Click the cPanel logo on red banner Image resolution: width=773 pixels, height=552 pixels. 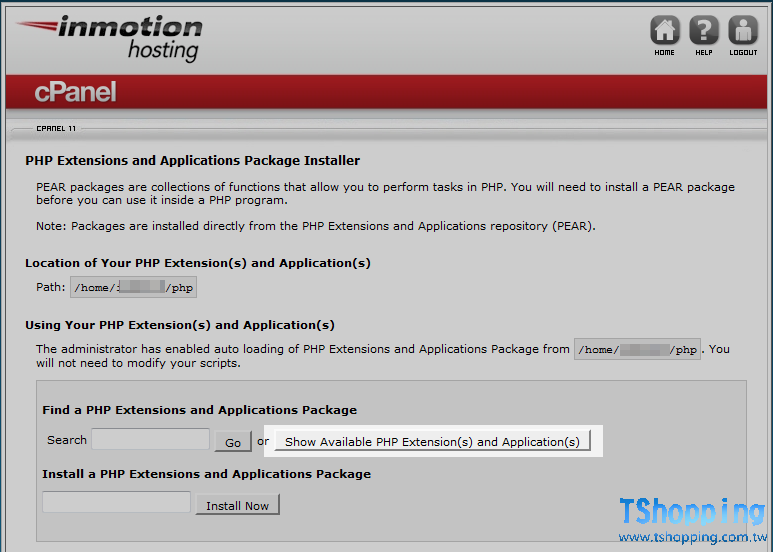75,93
